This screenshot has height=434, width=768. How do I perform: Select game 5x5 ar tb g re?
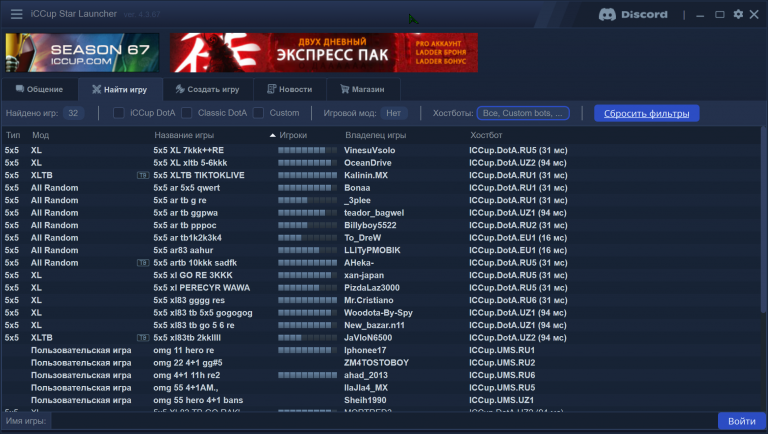pyautogui.click(x=382, y=200)
